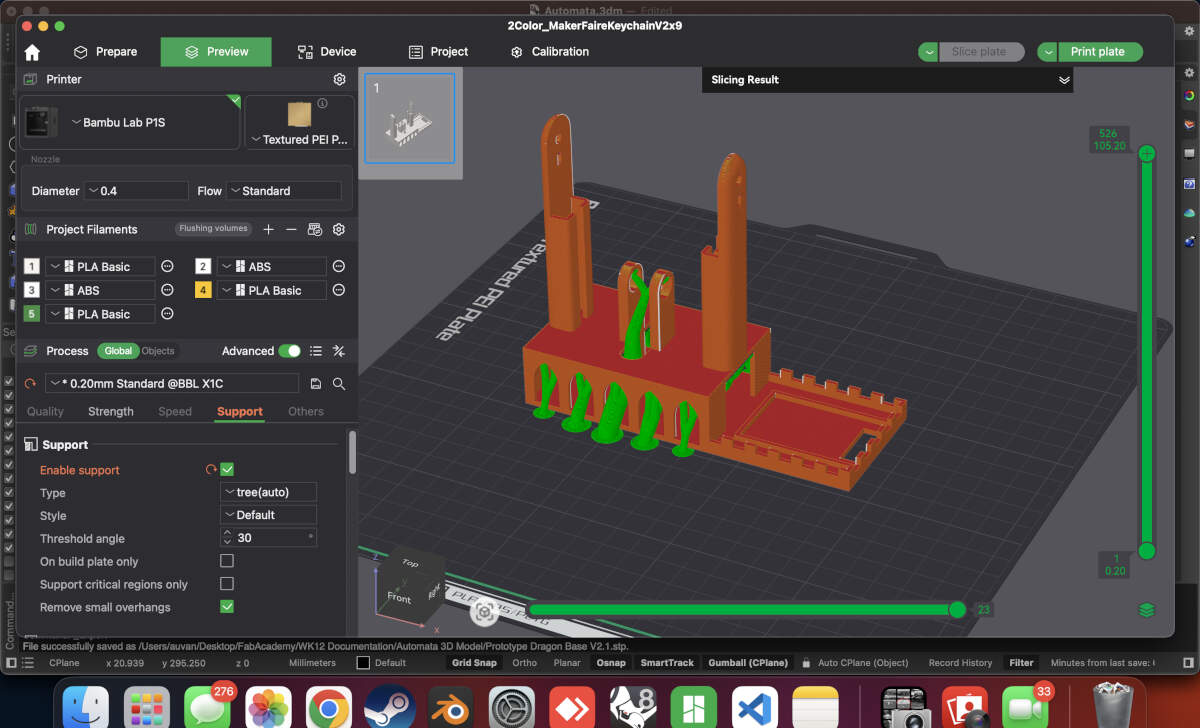Switch to the Project tab
This screenshot has height=728, width=1200.
[438, 52]
